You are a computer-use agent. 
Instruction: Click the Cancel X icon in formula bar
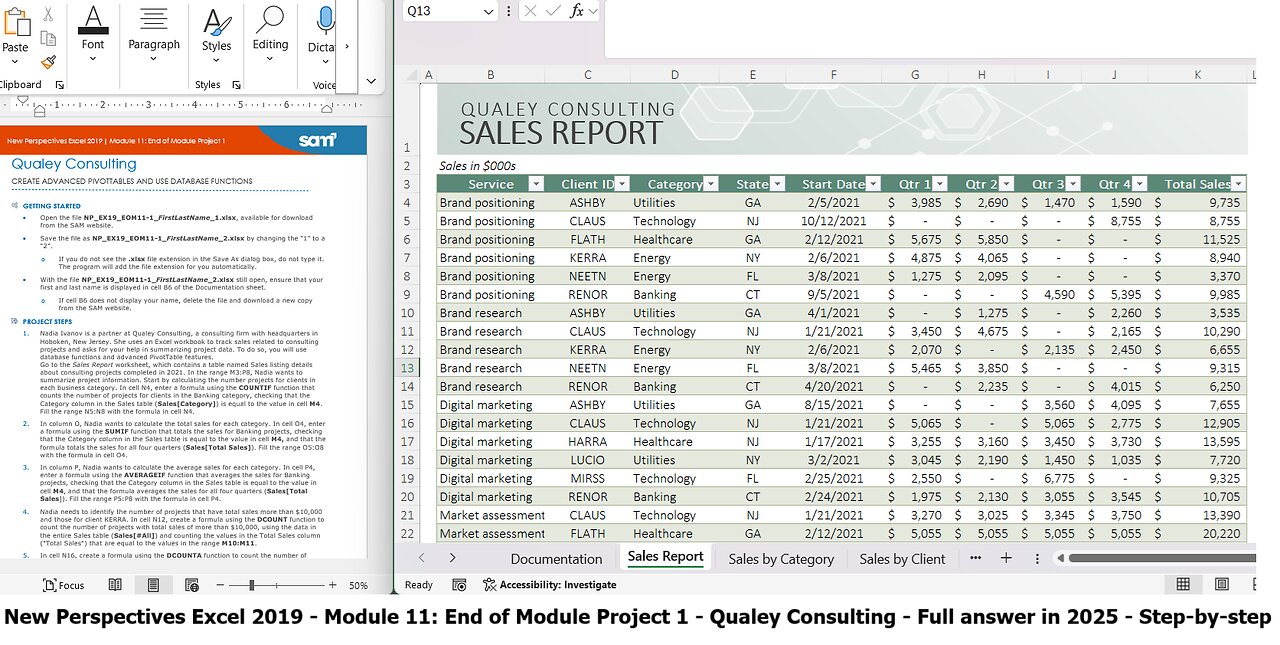pos(530,11)
